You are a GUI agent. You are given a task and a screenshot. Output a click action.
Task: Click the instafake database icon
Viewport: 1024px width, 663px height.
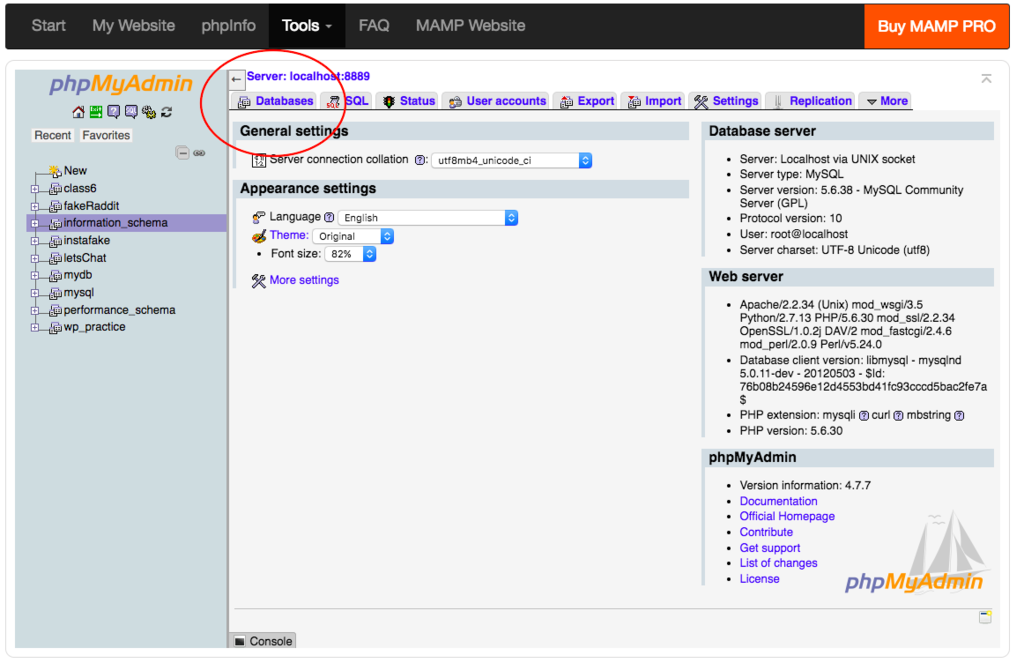pos(56,241)
